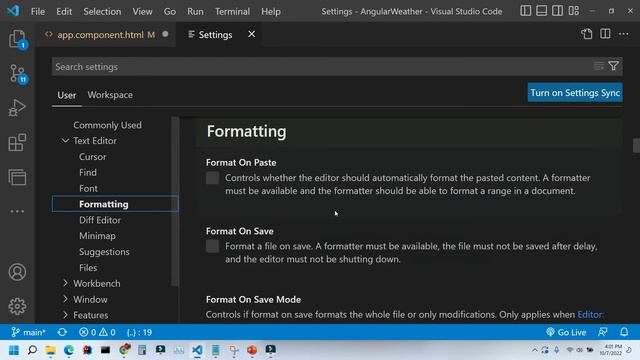Open the View menu
This screenshot has width=640, height=360.
142,11
